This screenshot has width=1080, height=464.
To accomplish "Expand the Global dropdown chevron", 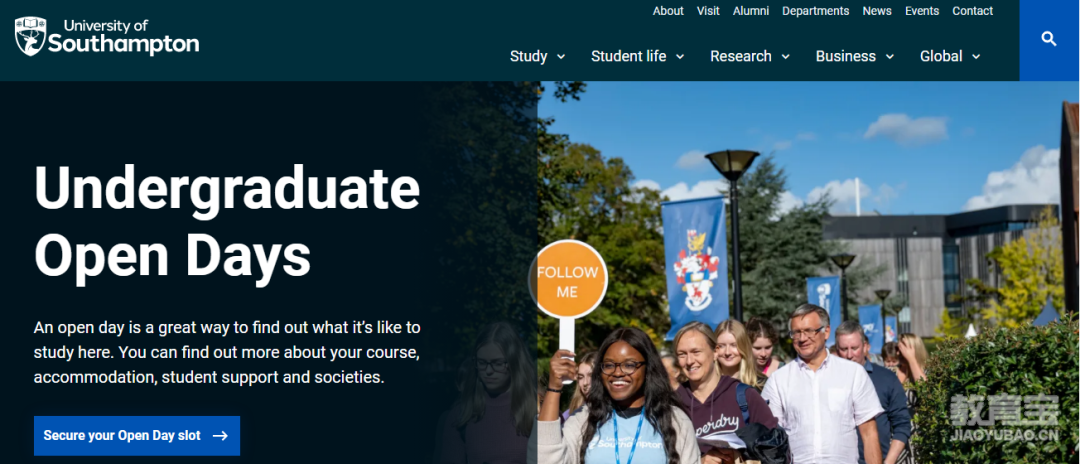I will [x=975, y=57].
